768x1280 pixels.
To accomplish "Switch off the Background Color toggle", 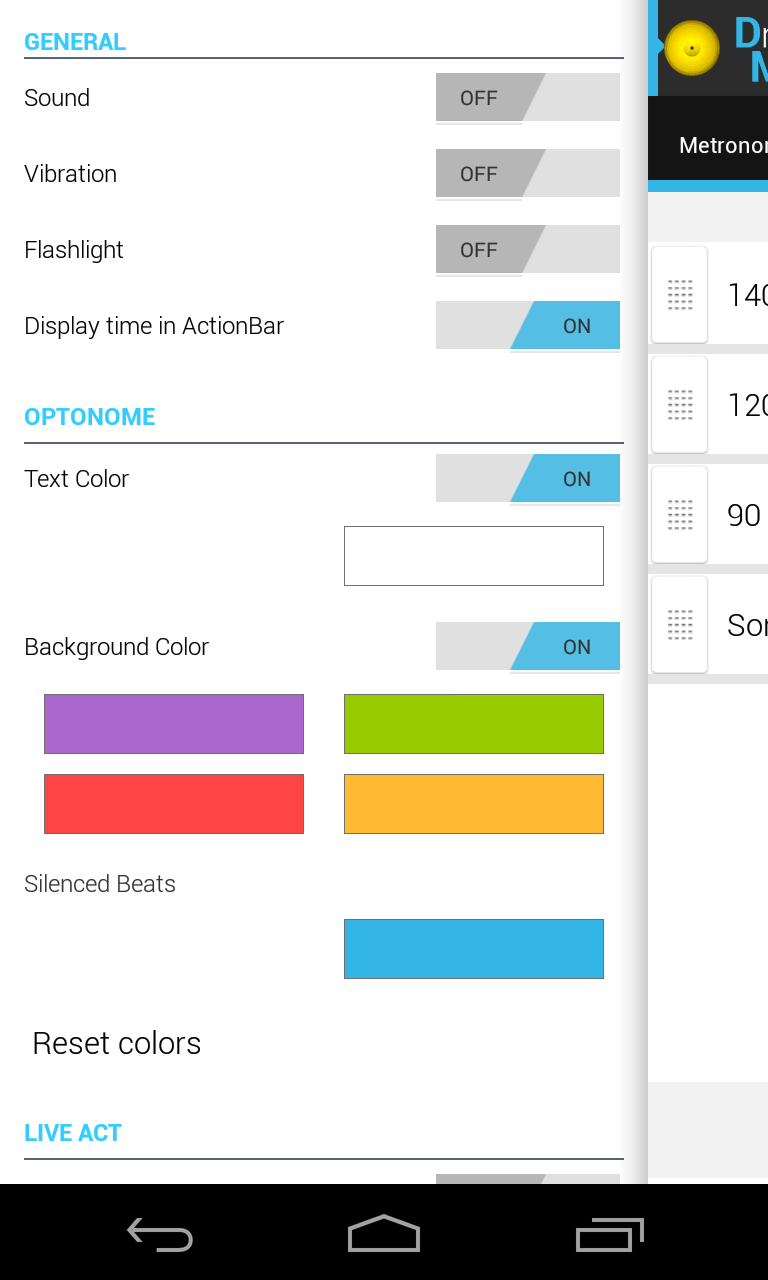I will 527,647.
